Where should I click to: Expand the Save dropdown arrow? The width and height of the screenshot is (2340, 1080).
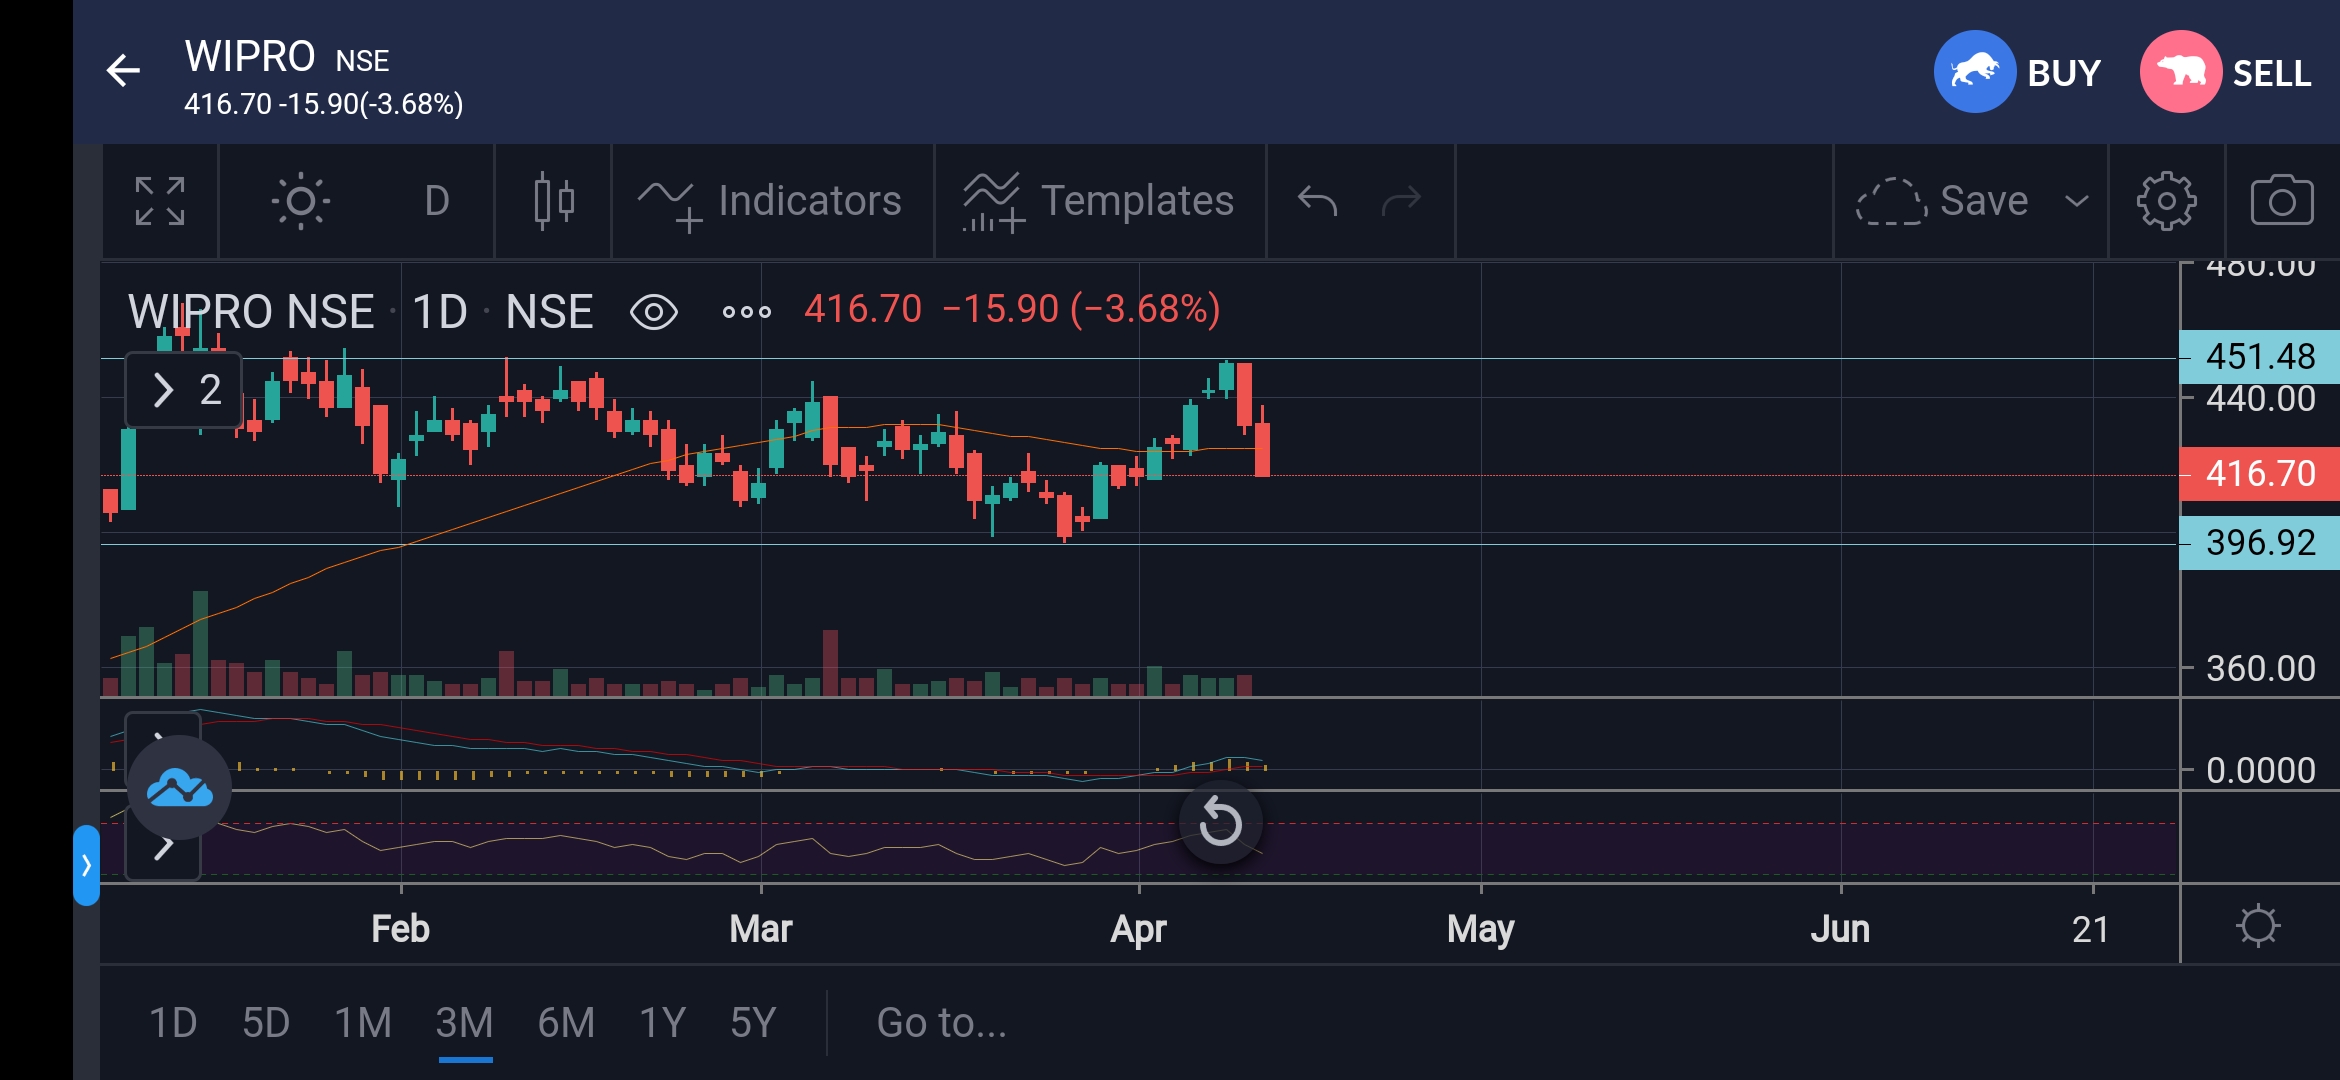pos(2077,201)
